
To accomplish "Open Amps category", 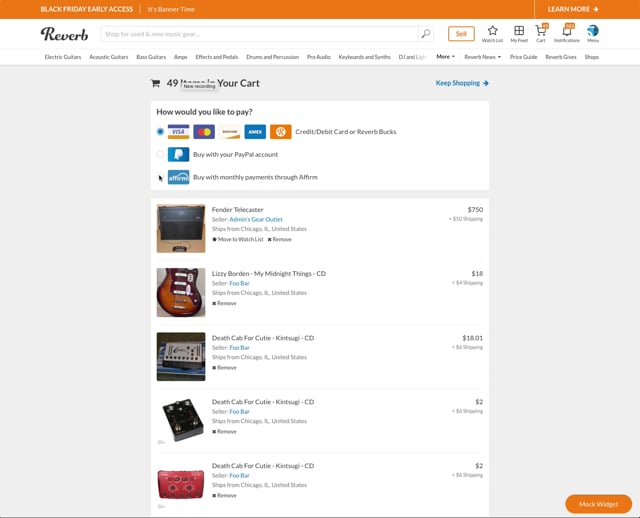I will pyautogui.click(x=180, y=57).
